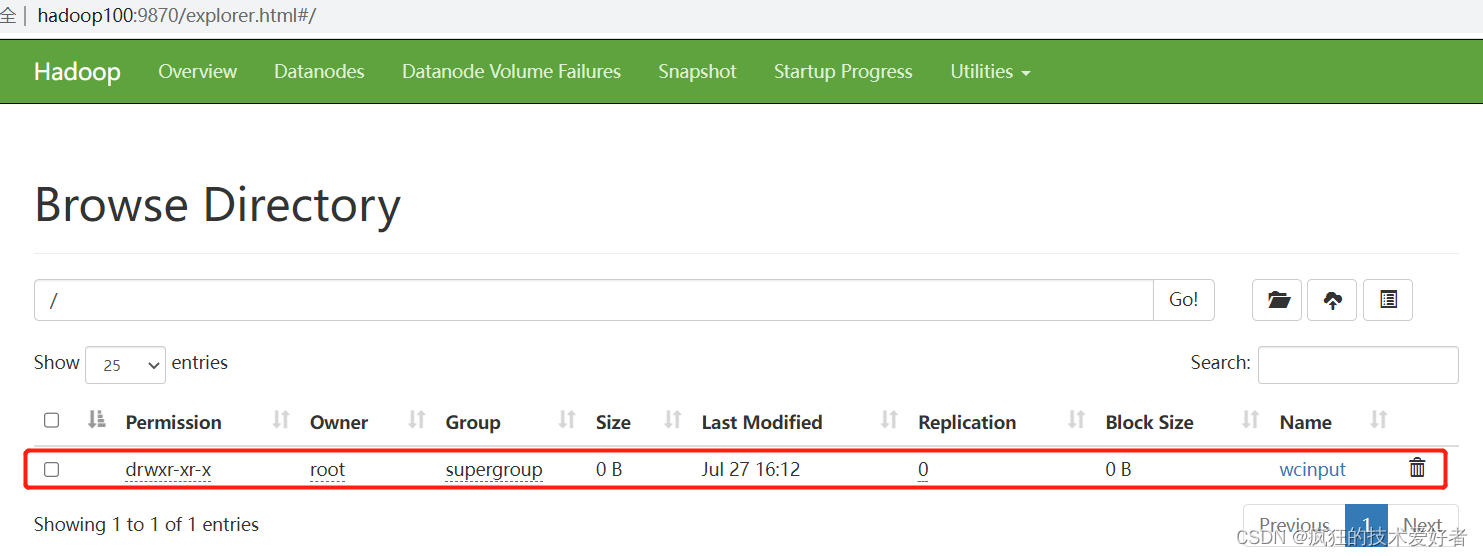The height and width of the screenshot is (556, 1483).
Task: Open the wcinput directory link
Action: (1312, 470)
